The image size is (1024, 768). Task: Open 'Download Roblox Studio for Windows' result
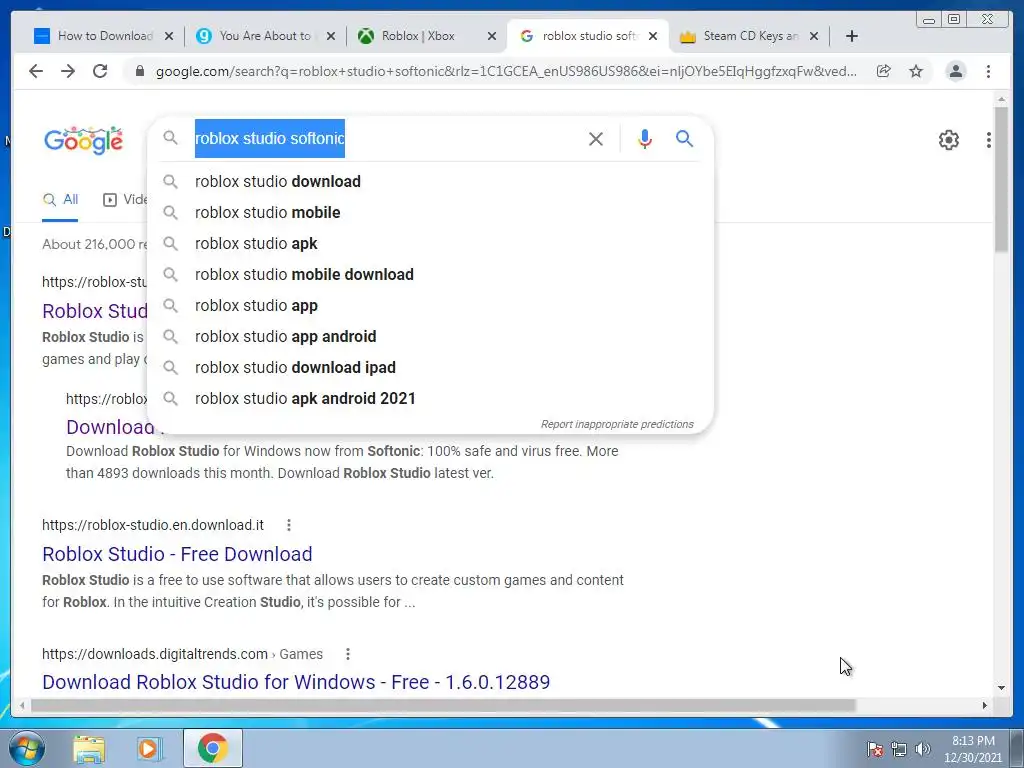click(x=296, y=682)
